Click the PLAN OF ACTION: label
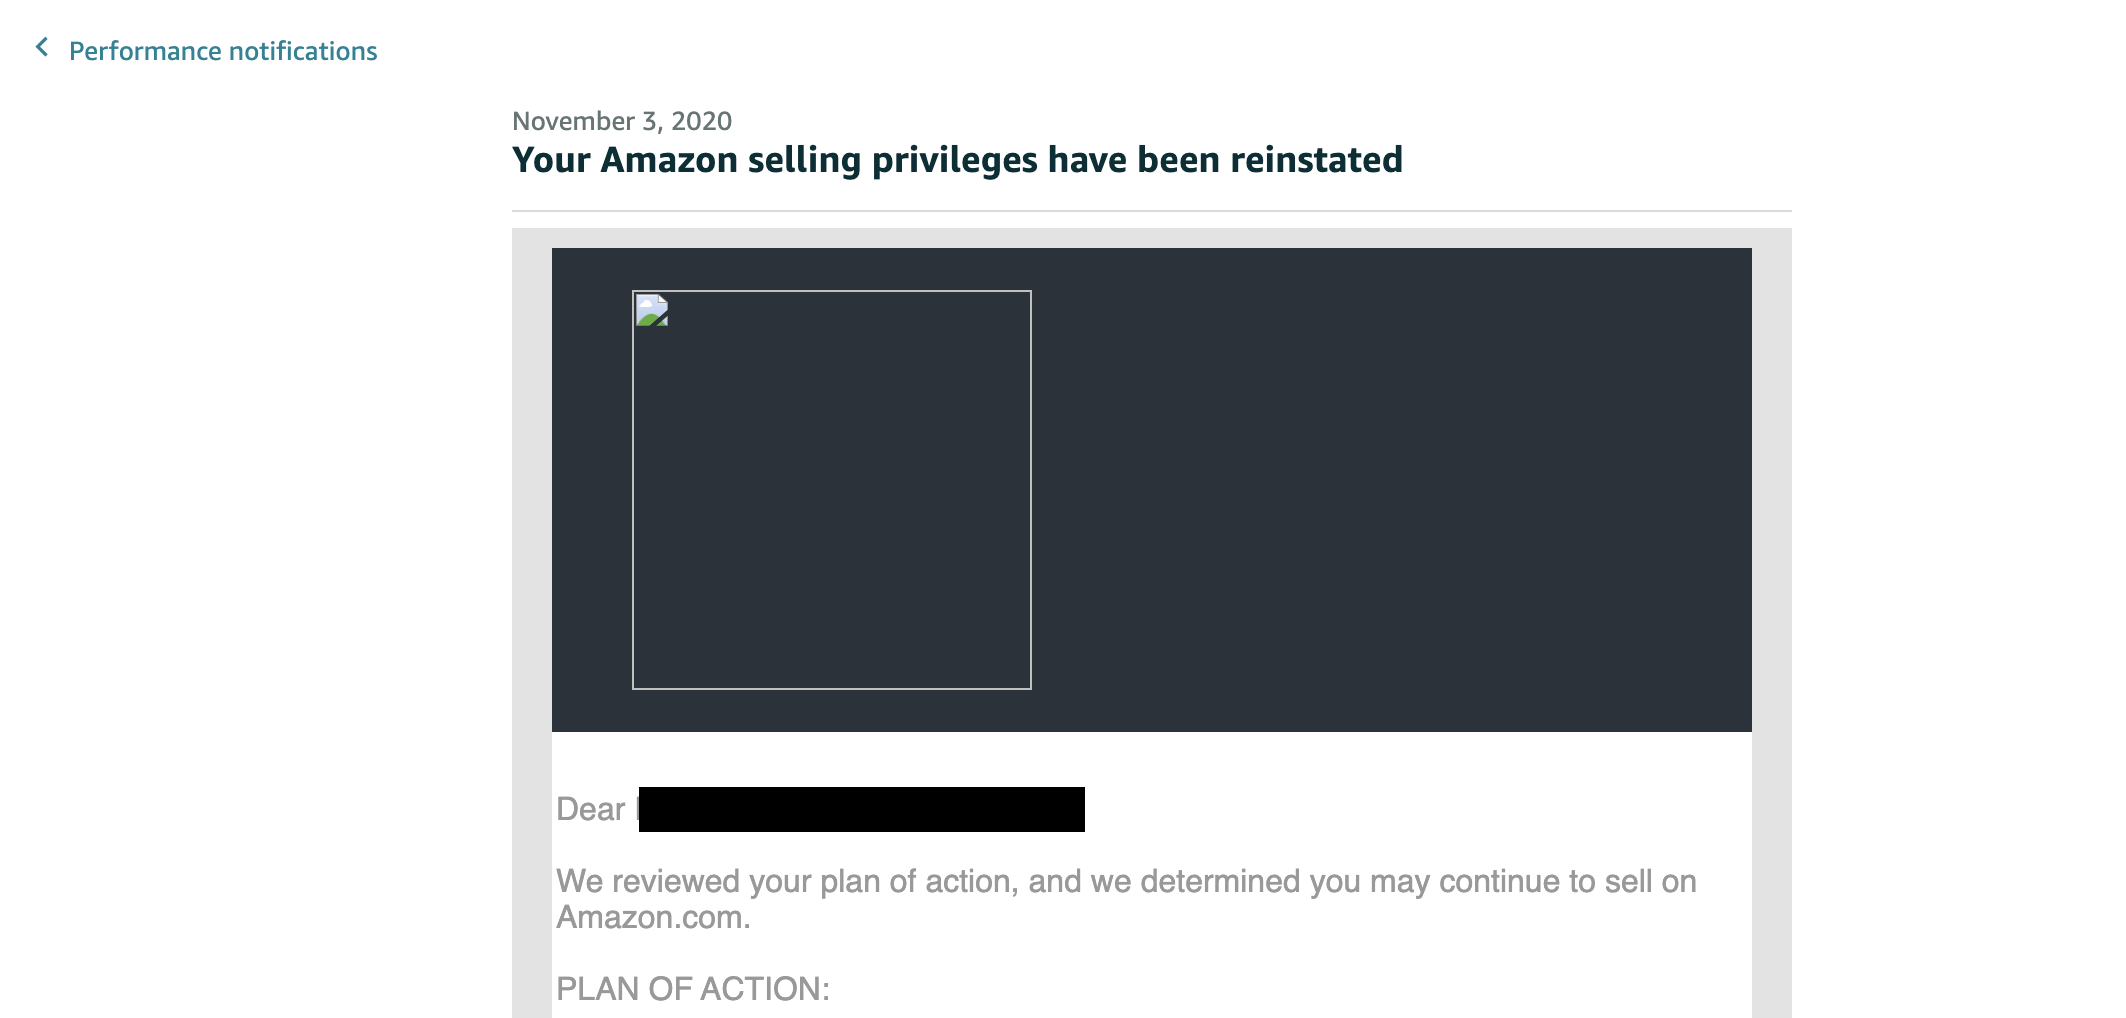 point(692,989)
